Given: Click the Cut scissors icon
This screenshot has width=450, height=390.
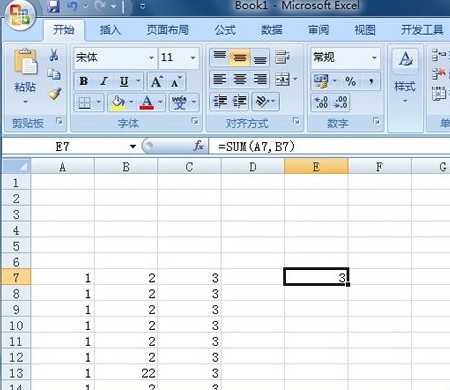Looking at the screenshot, I should tap(54, 55).
